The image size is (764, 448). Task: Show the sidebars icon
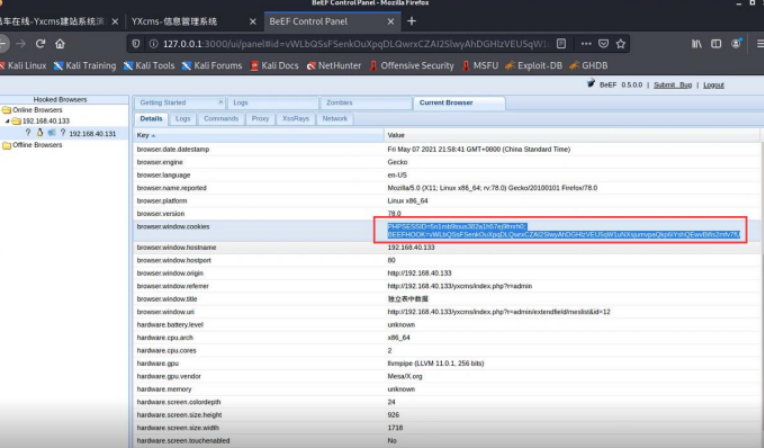tap(716, 44)
